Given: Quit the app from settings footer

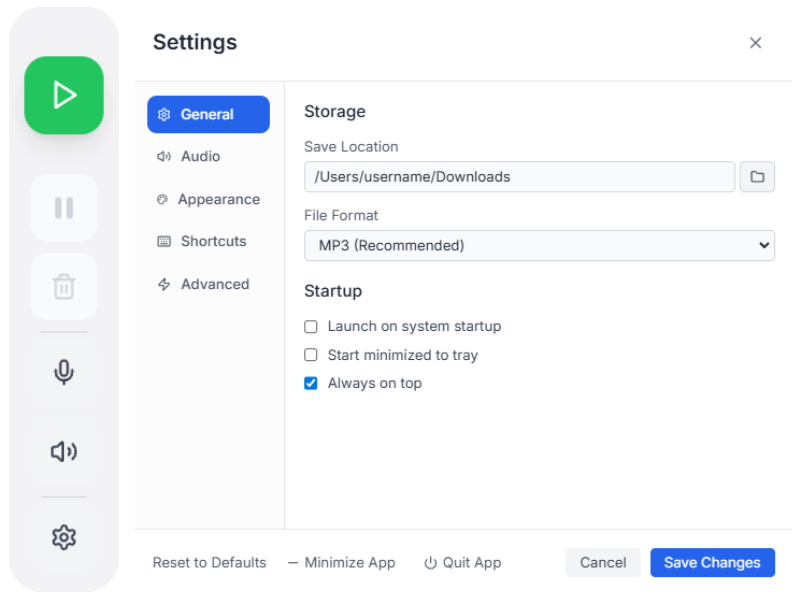Looking at the screenshot, I should pos(462,562).
